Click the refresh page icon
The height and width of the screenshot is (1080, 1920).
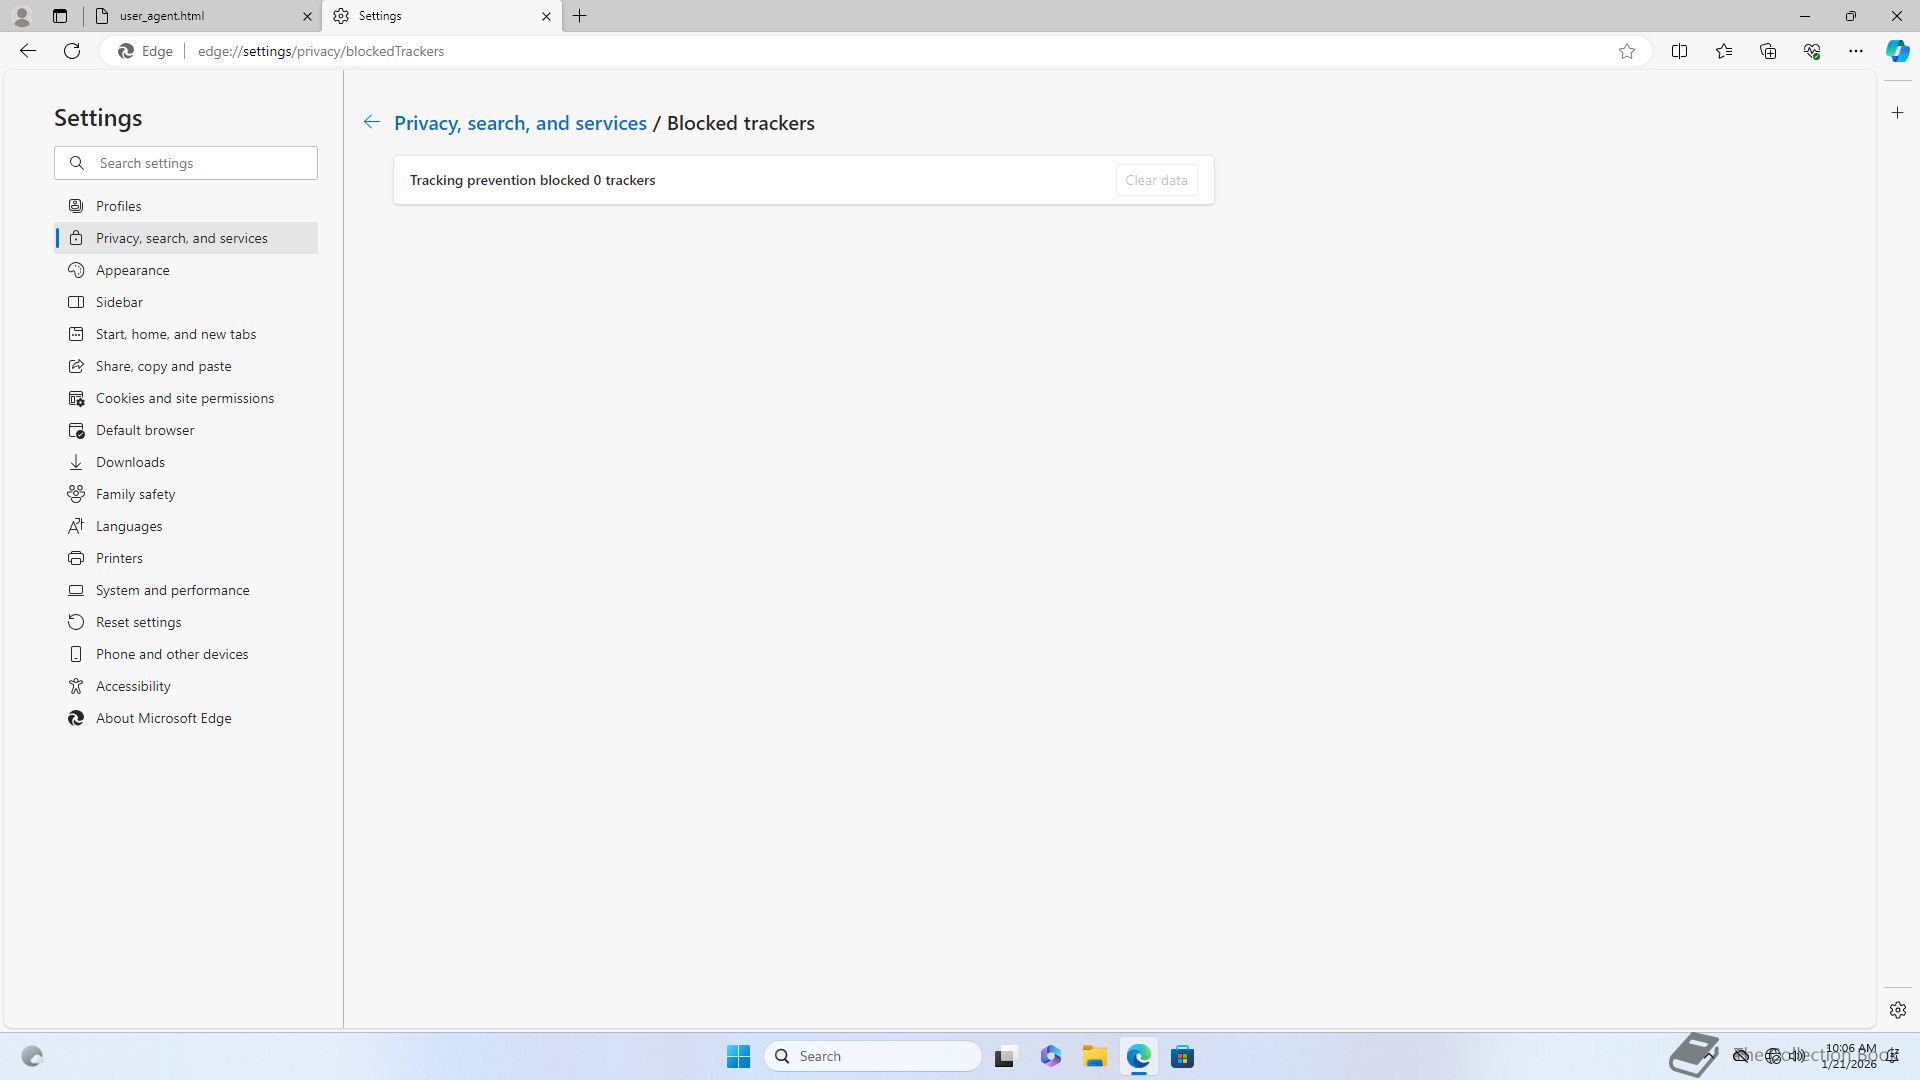(72, 51)
